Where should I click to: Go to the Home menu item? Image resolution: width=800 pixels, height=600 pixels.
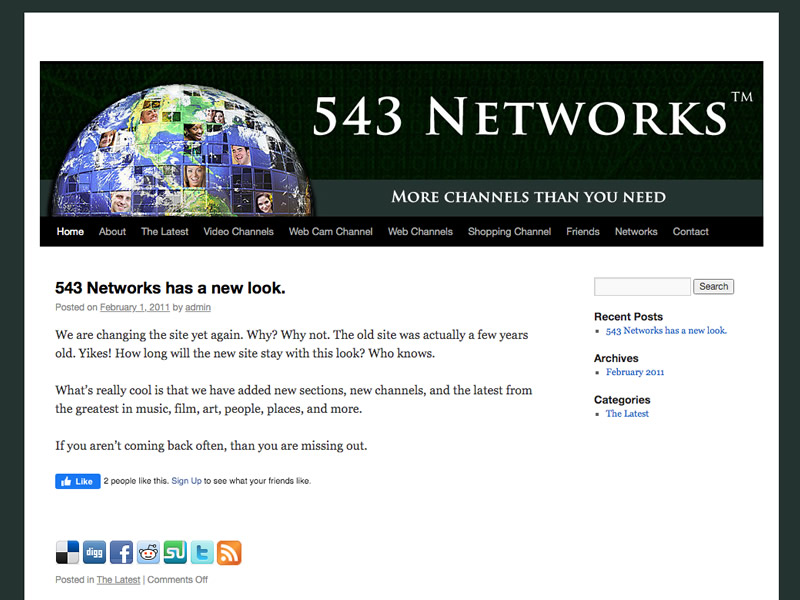point(70,231)
